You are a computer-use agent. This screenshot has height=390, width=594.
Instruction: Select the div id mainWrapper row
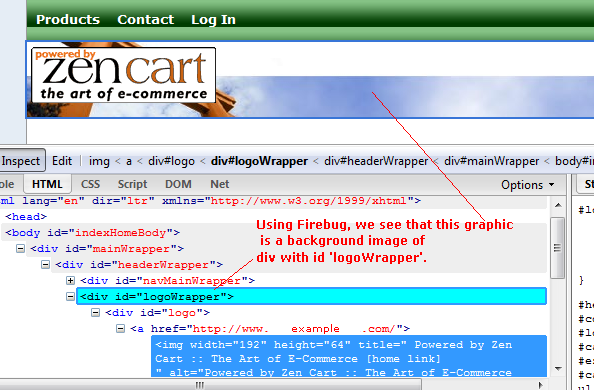(107, 249)
